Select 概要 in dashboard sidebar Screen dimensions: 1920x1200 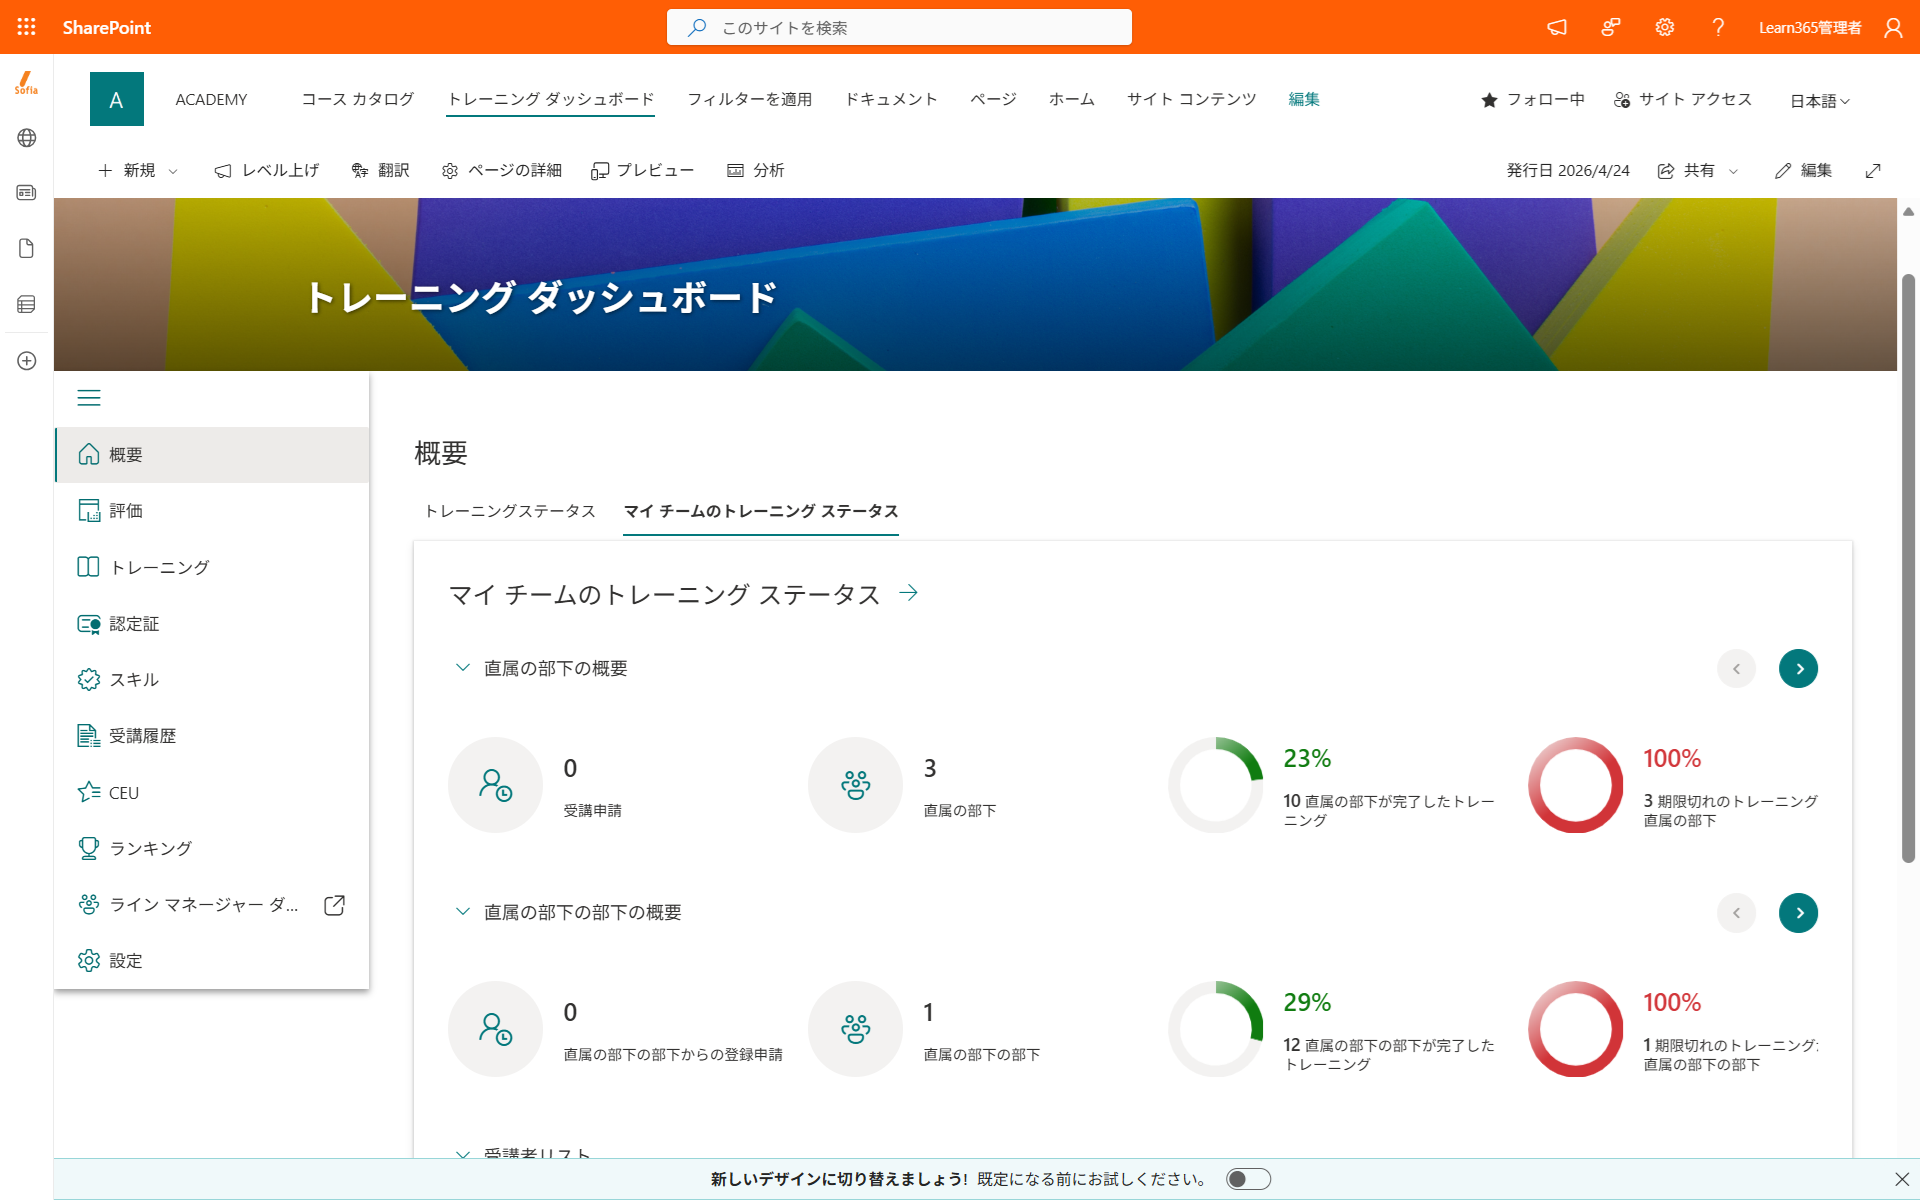pos(212,455)
